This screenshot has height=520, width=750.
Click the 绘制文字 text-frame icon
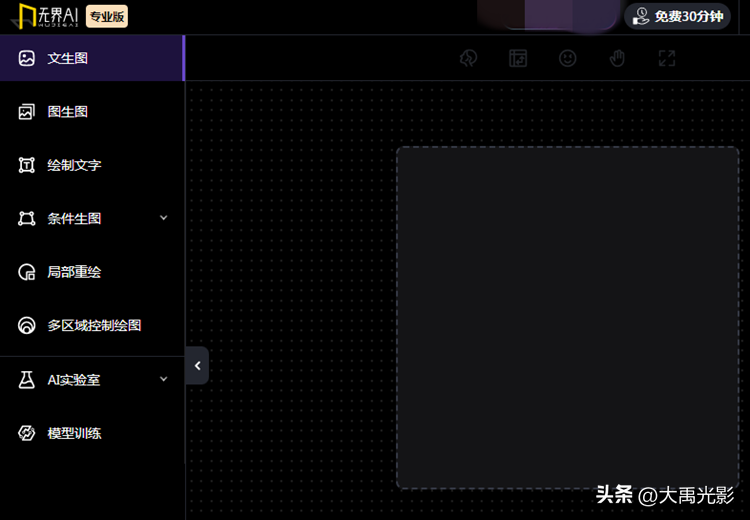click(x=26, y=165)
